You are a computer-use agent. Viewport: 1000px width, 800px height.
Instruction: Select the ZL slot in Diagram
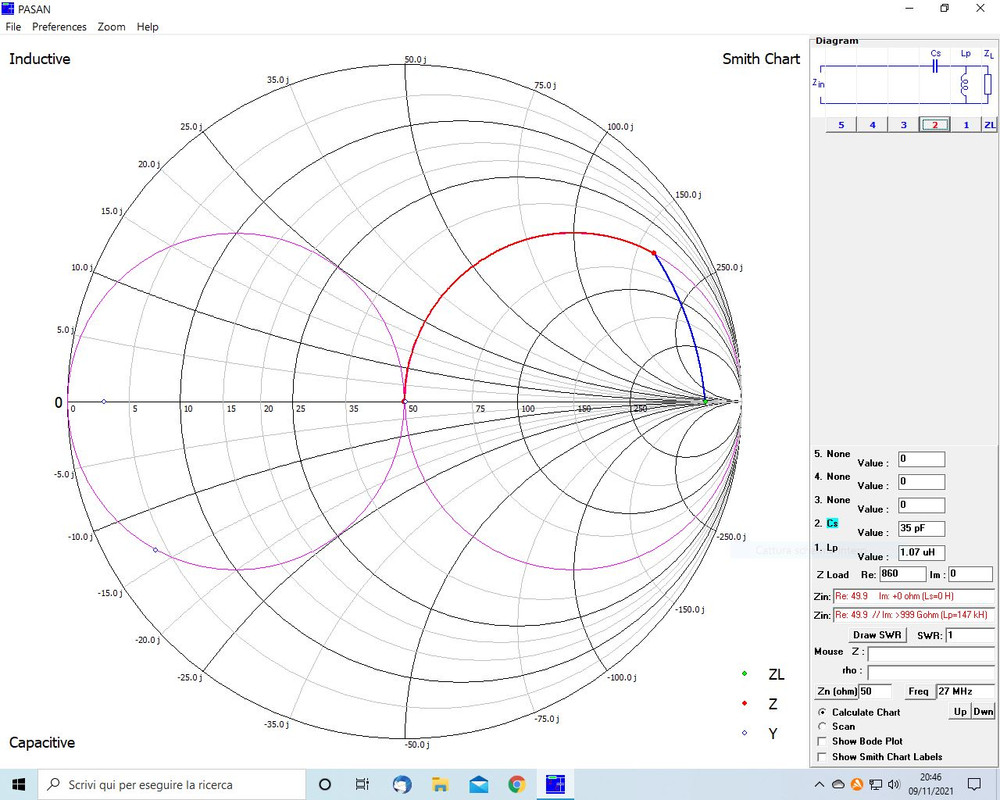point(989,125)
